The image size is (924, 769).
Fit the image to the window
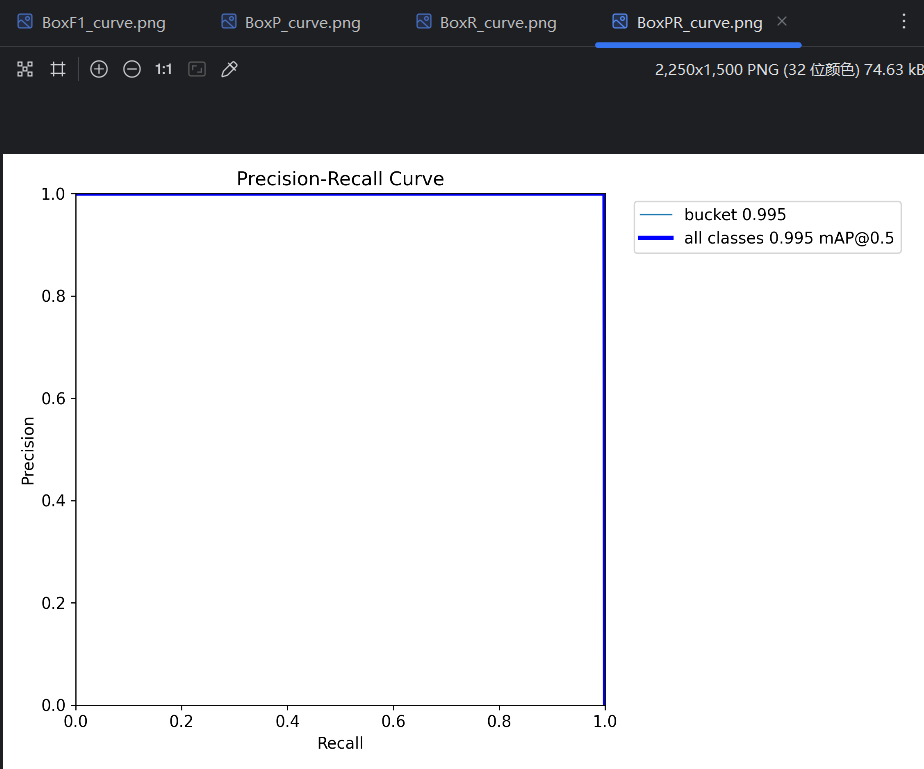[x=197, y=70]
